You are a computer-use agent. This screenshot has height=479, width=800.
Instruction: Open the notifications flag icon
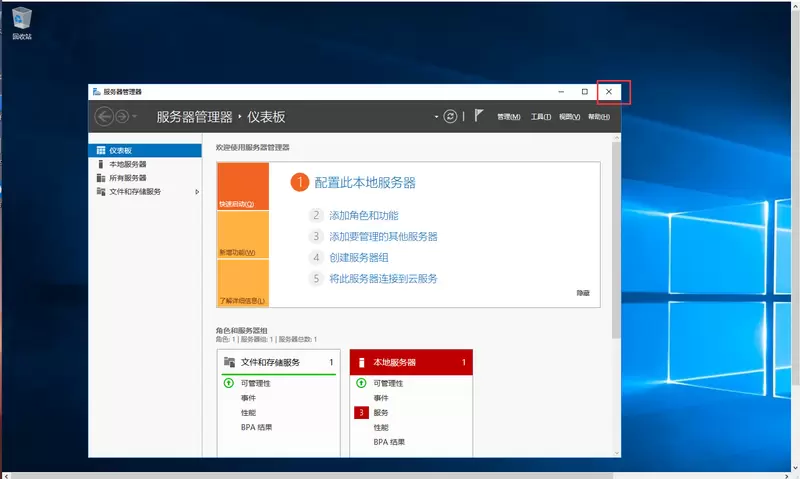click(x=478, y=116)
